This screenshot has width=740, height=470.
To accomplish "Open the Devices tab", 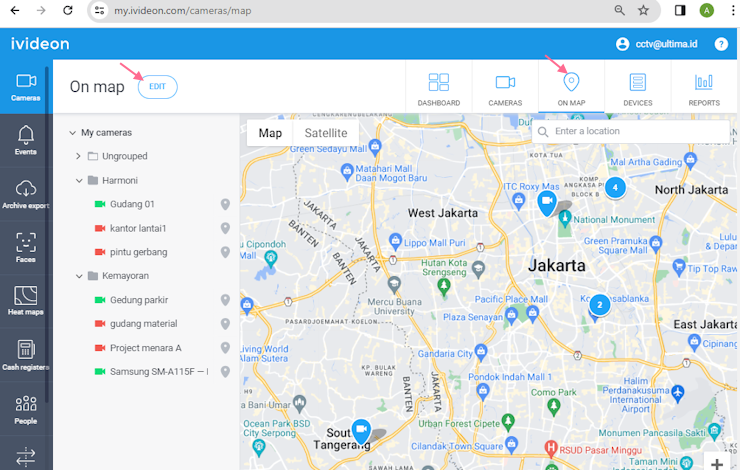I will [638, 89].
